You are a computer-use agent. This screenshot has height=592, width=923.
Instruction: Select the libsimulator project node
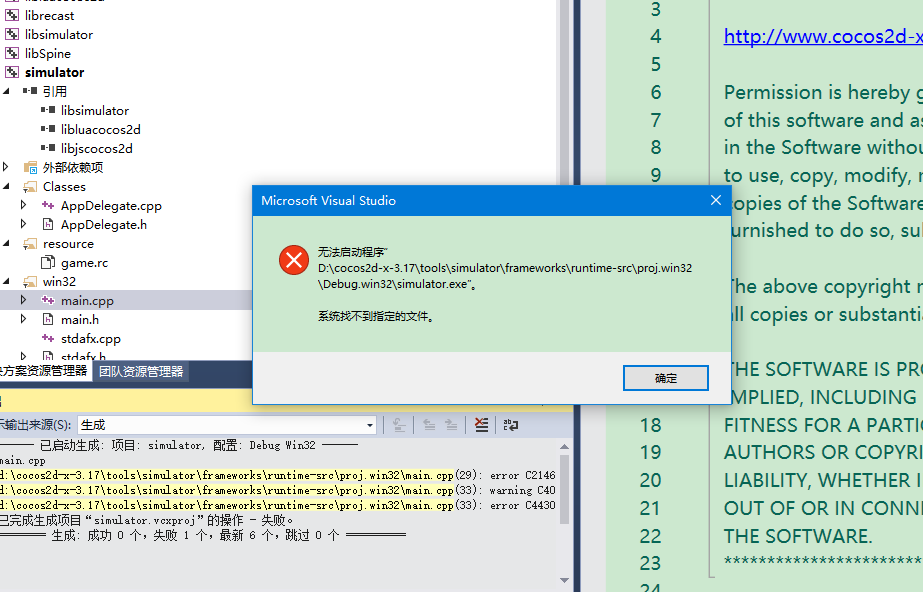(x=59, y=35)
